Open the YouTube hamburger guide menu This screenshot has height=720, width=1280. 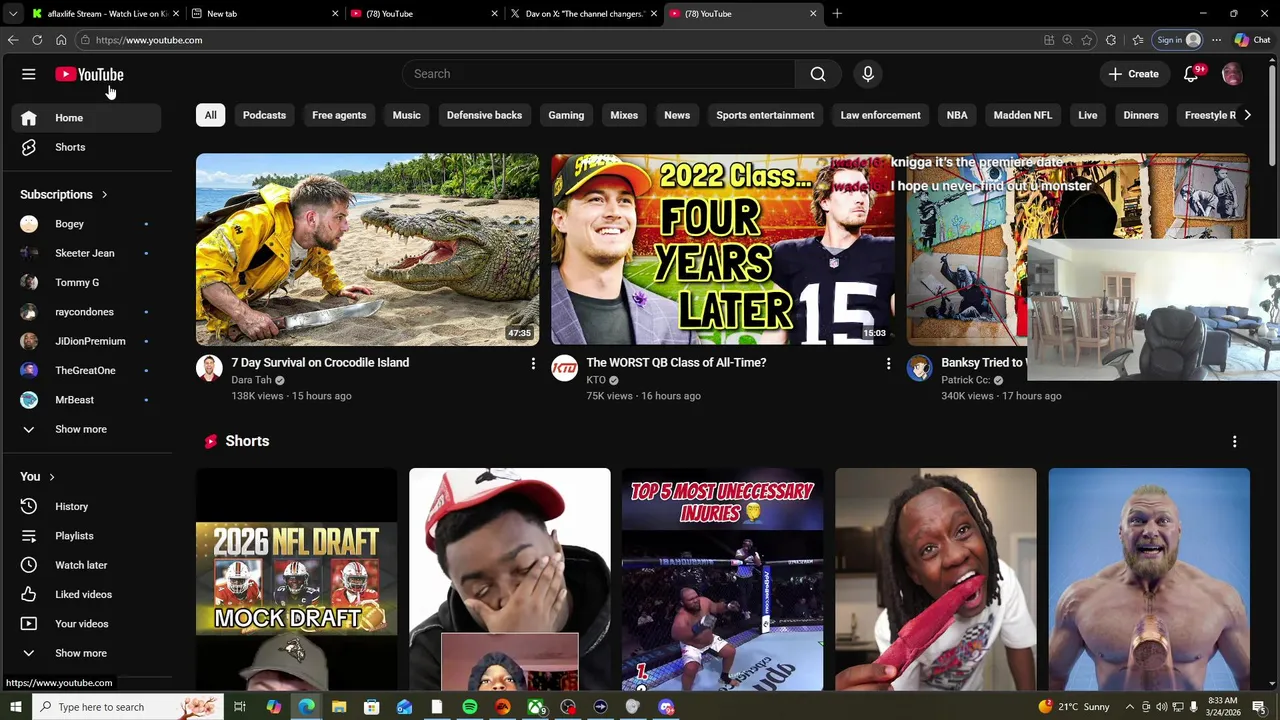[29, 74]
